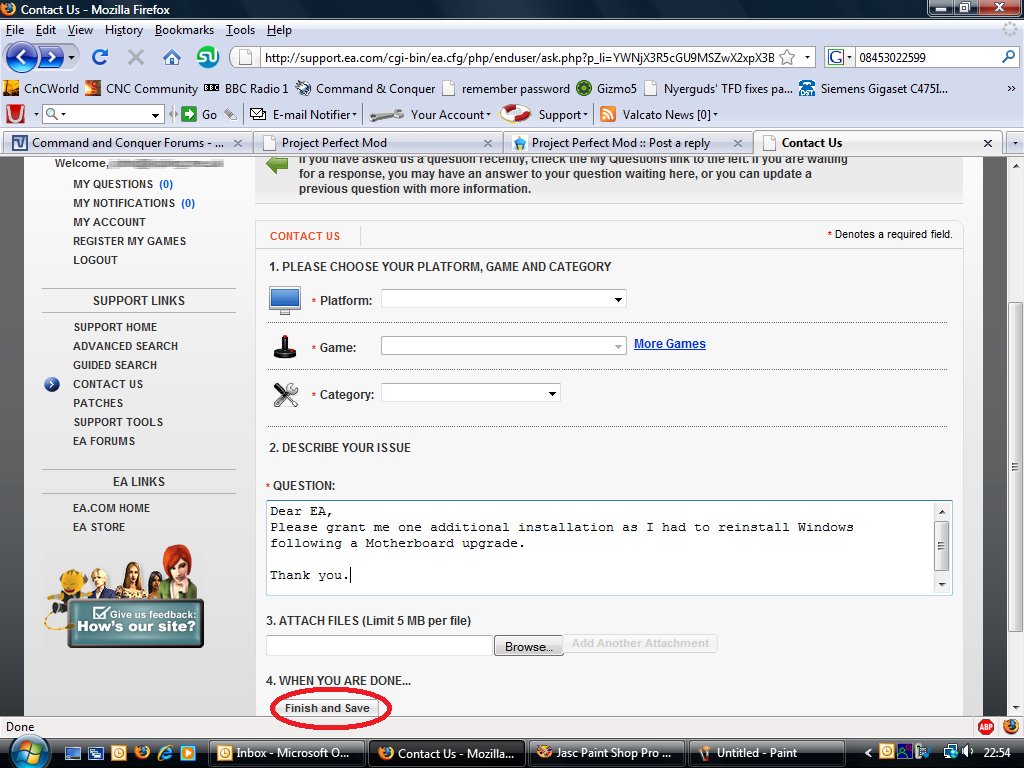Switch to the Post a reply tab
1024x768 pixels.
628,142
